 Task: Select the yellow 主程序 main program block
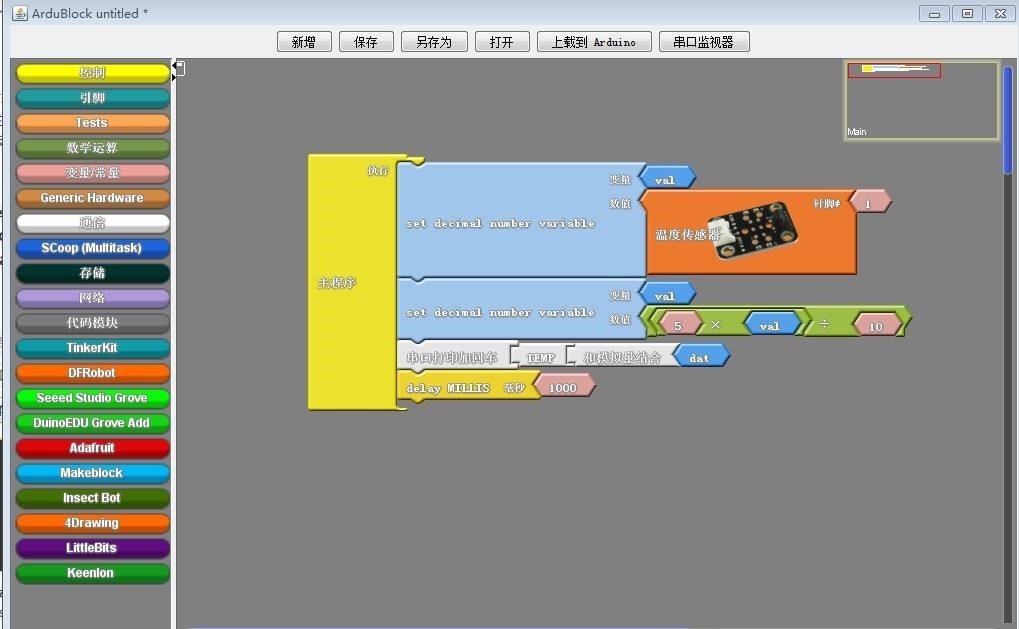[352, 282]
